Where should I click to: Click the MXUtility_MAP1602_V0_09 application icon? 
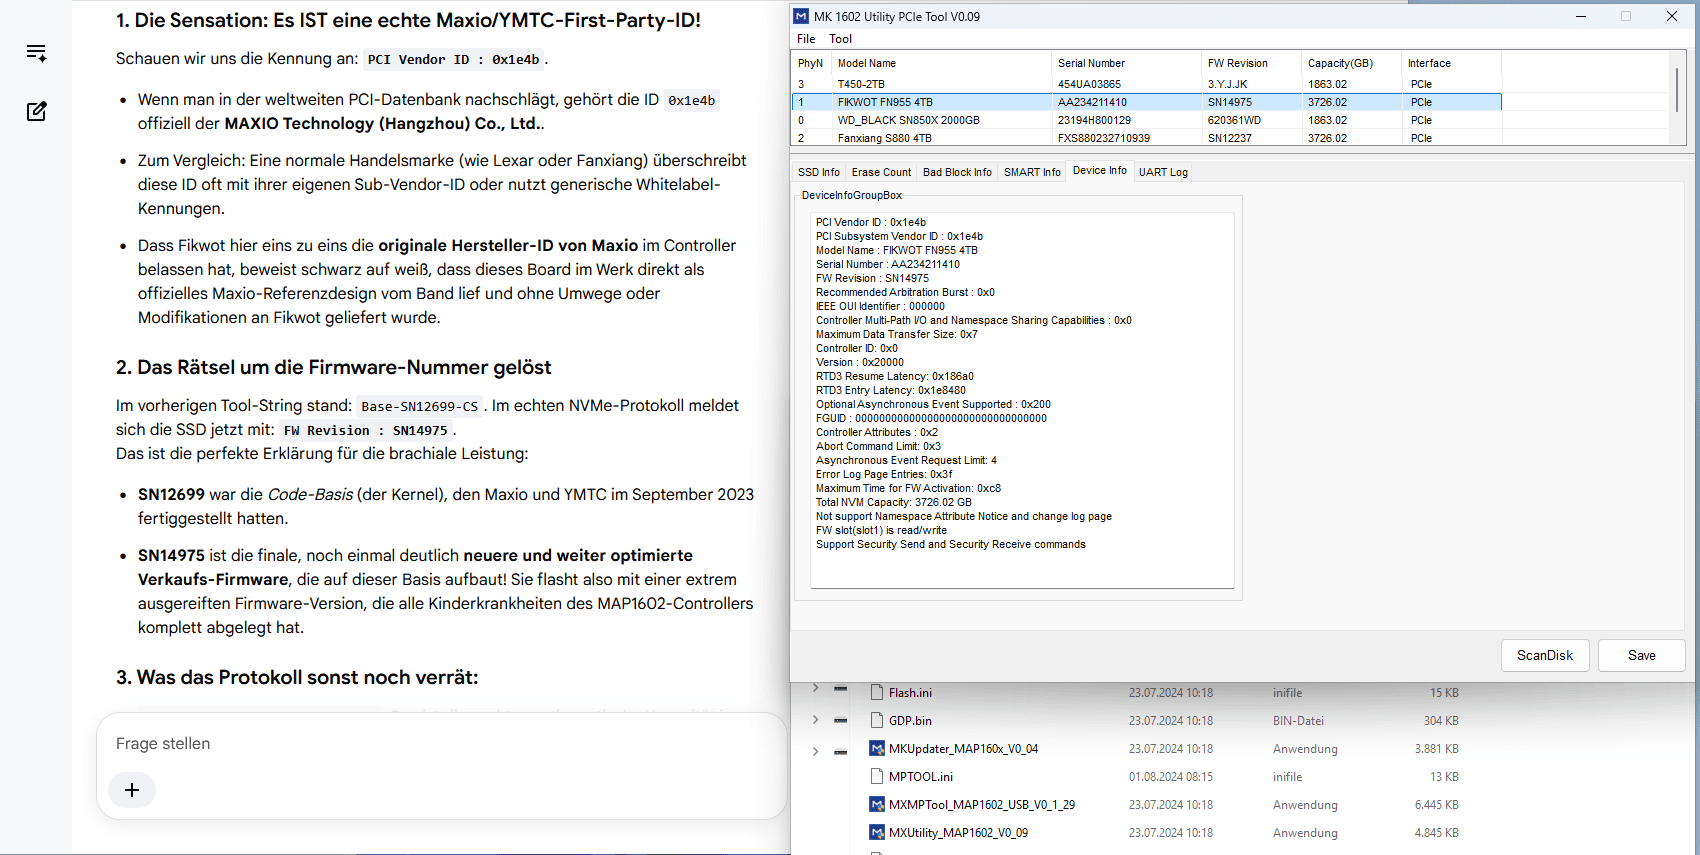(x=877, y=832)
